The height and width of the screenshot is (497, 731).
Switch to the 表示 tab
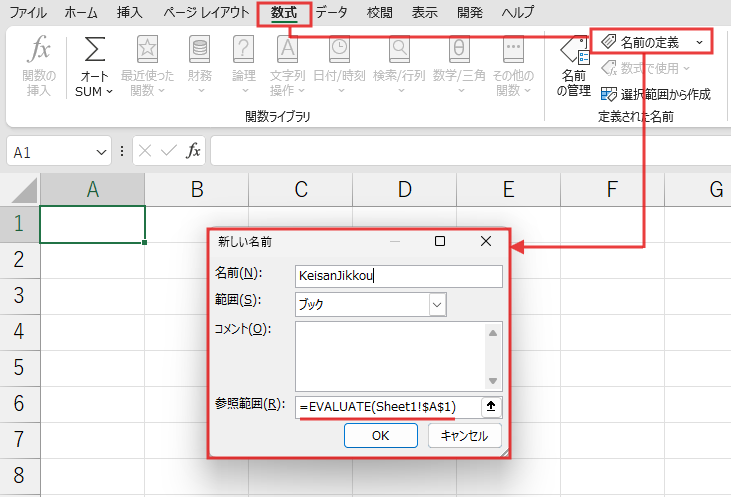coord(425,13)
